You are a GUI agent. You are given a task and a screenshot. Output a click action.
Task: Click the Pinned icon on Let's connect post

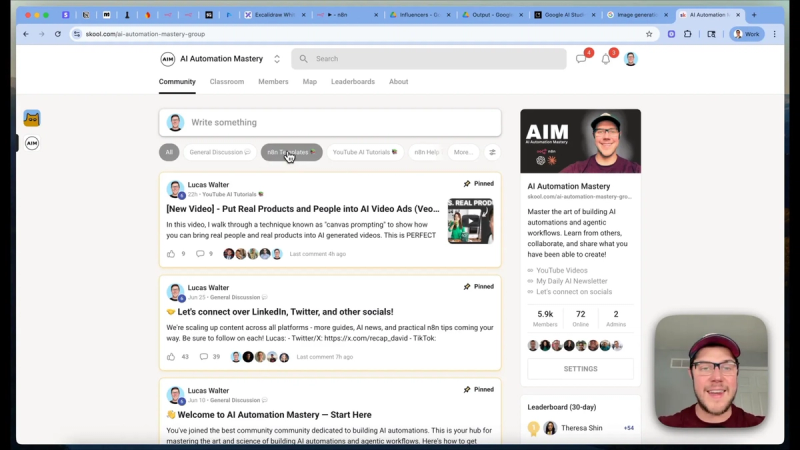467,287
